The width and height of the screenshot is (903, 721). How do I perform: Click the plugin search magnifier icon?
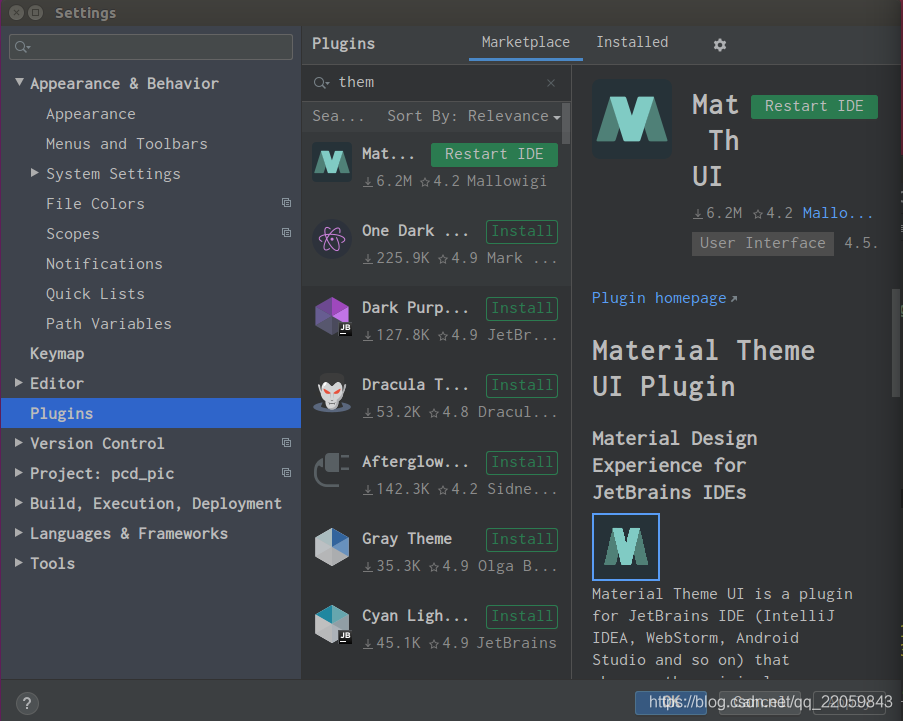[x=321, y=83]
